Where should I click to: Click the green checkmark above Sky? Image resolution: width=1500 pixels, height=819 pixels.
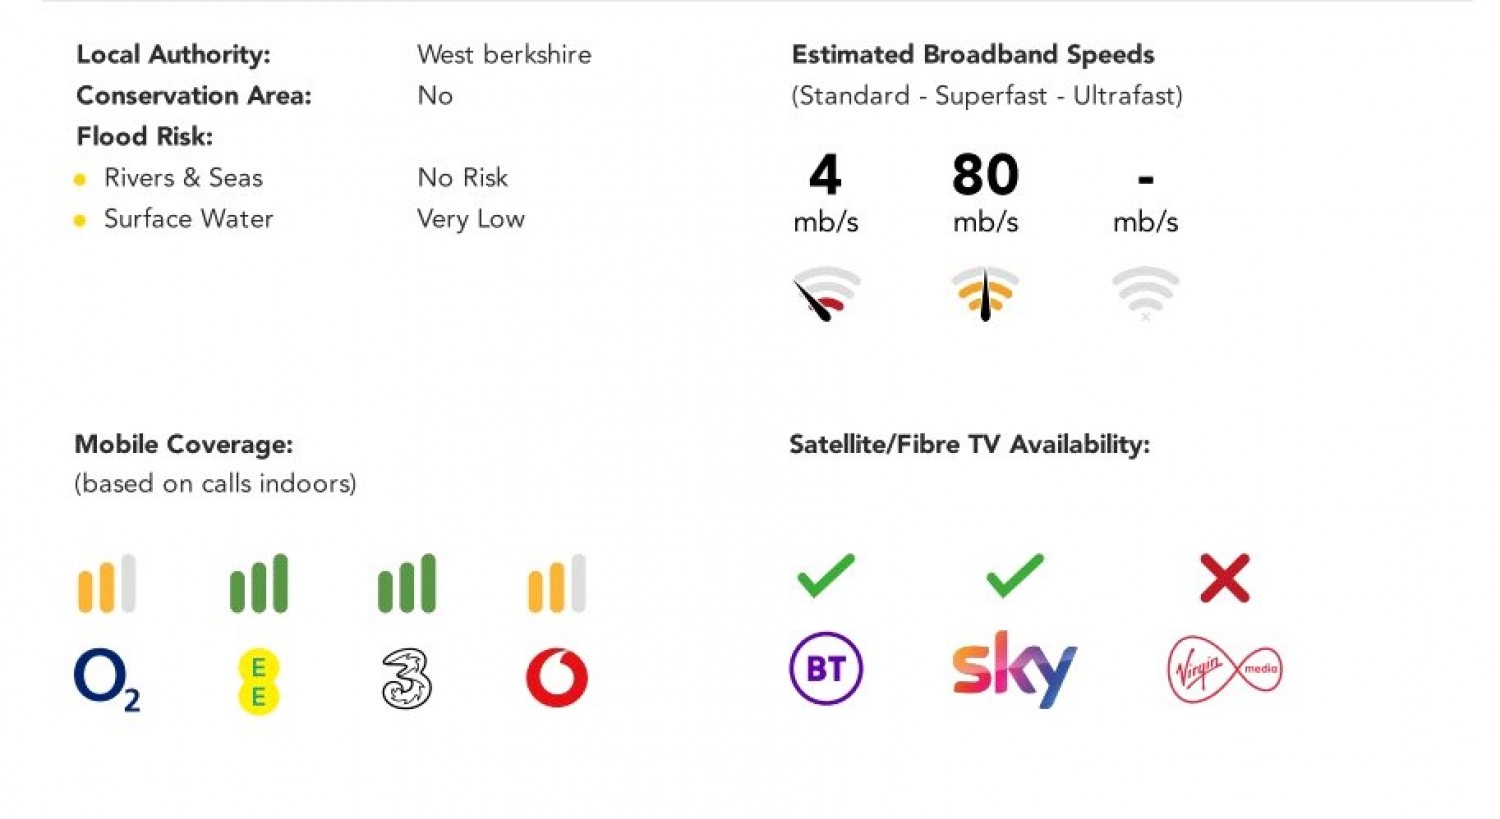tap(1015, 576)
